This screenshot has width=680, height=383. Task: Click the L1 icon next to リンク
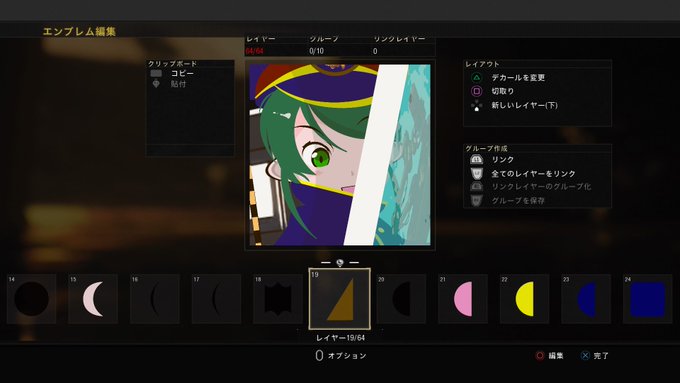(476, 160)
